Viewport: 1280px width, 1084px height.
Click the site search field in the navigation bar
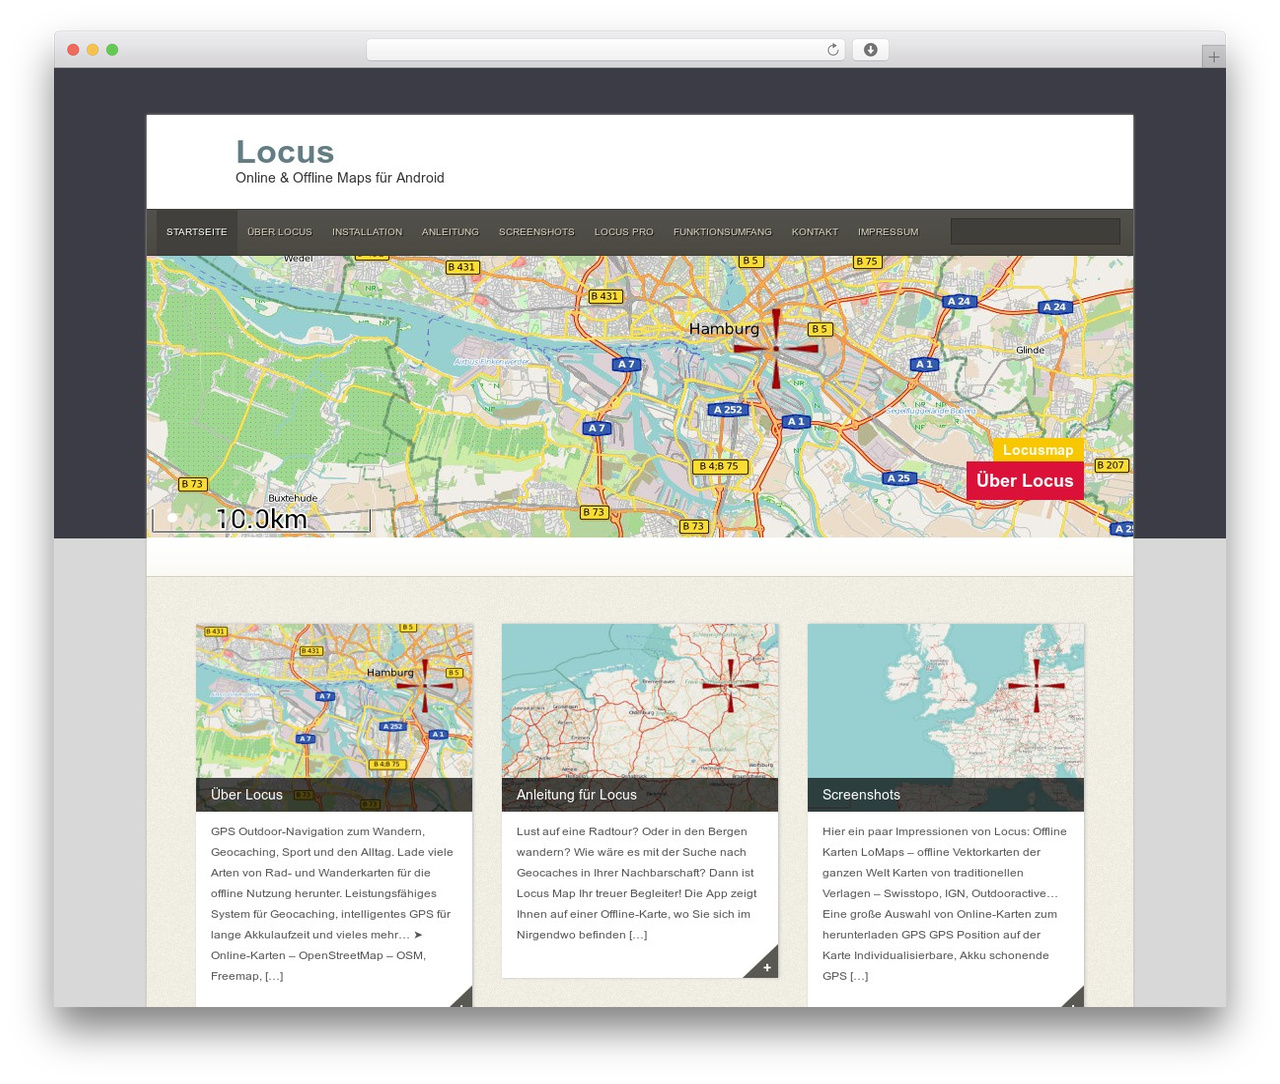click(1035, 231)
